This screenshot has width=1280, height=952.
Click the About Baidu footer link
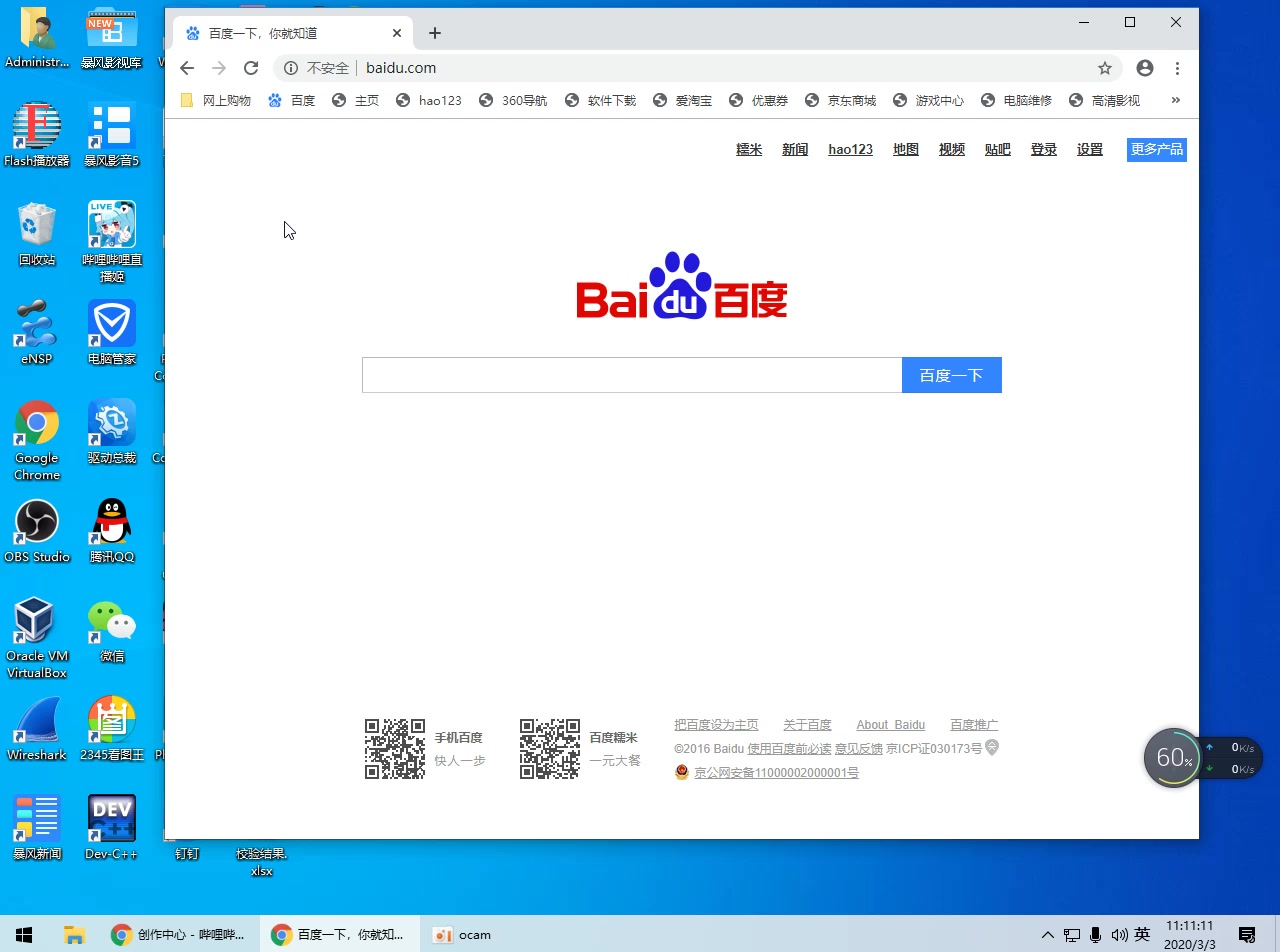point(891,725)
